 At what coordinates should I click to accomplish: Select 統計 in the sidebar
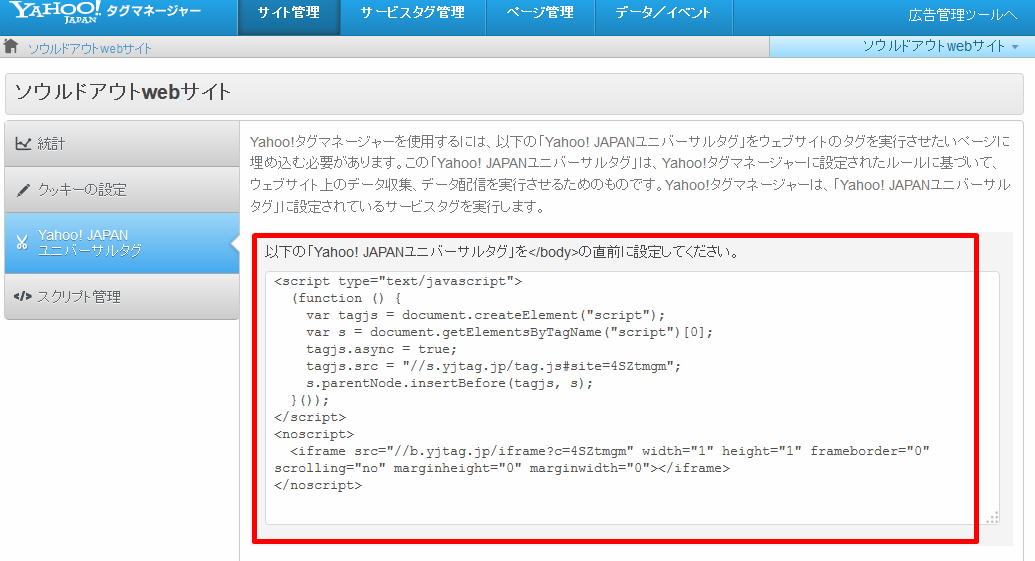(x=121, y=144)
